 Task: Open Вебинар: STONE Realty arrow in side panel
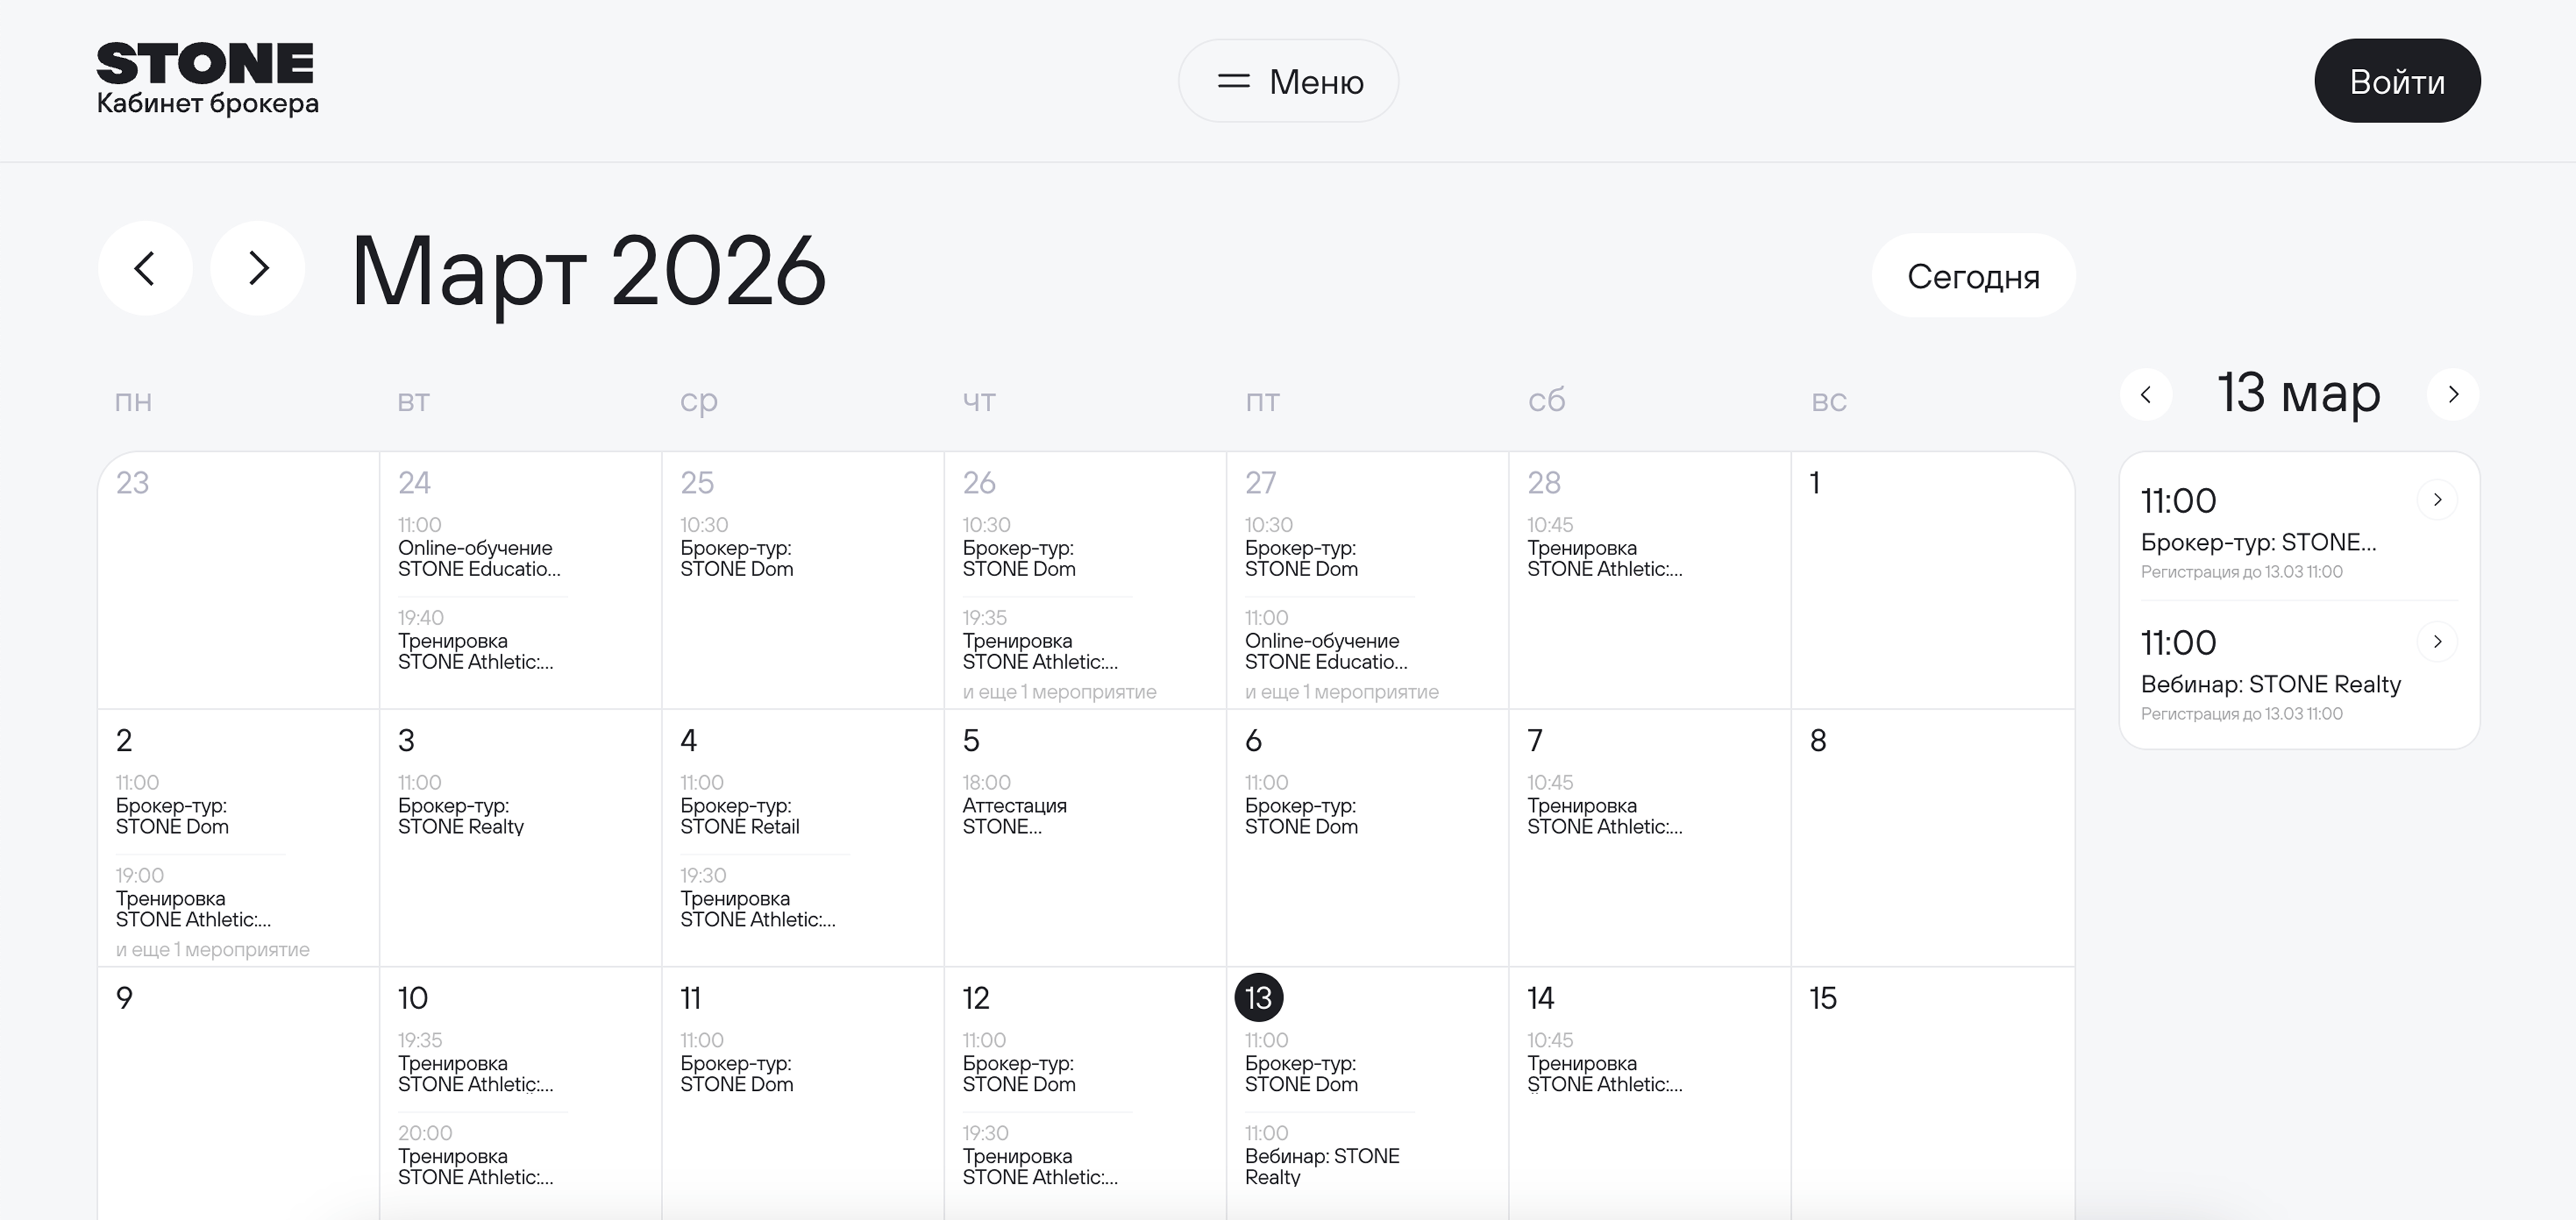[2437, 642]
